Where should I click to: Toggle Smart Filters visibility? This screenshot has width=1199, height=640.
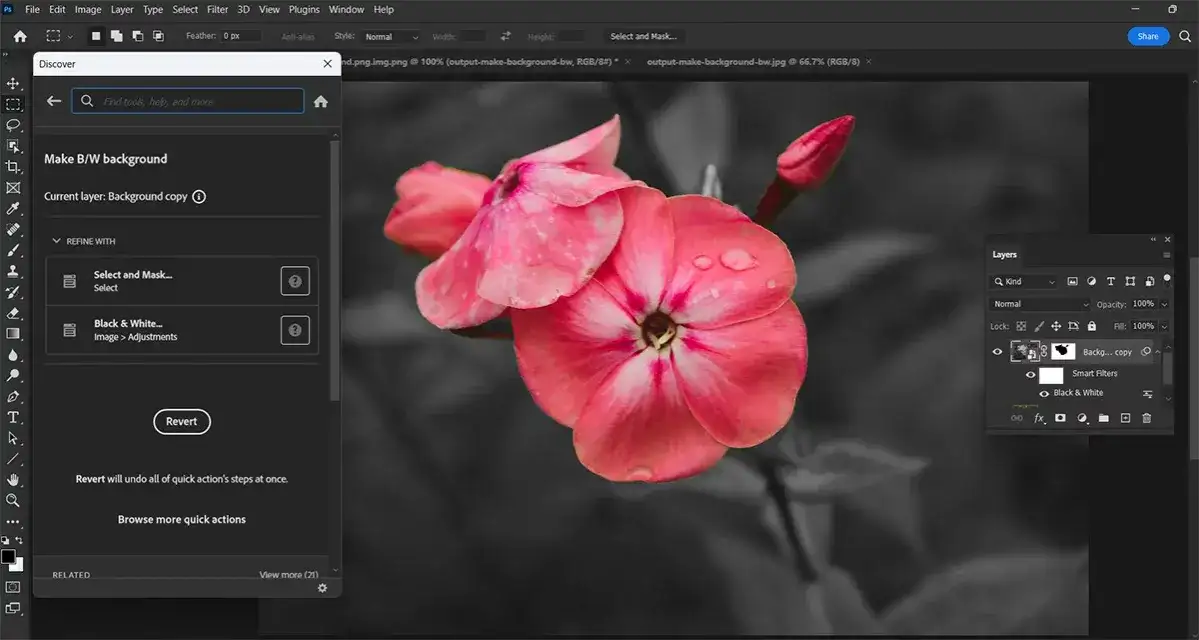[x=1030, y=374]
